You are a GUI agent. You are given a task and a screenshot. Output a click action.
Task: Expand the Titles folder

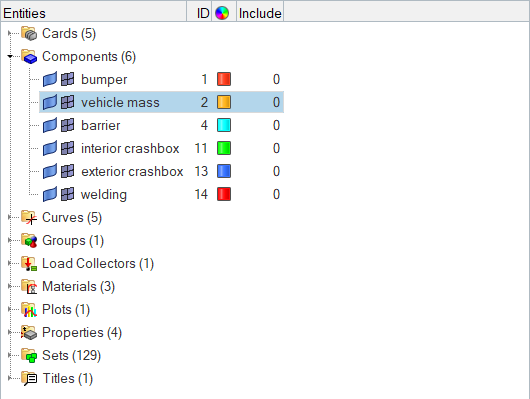coord(10,378)
